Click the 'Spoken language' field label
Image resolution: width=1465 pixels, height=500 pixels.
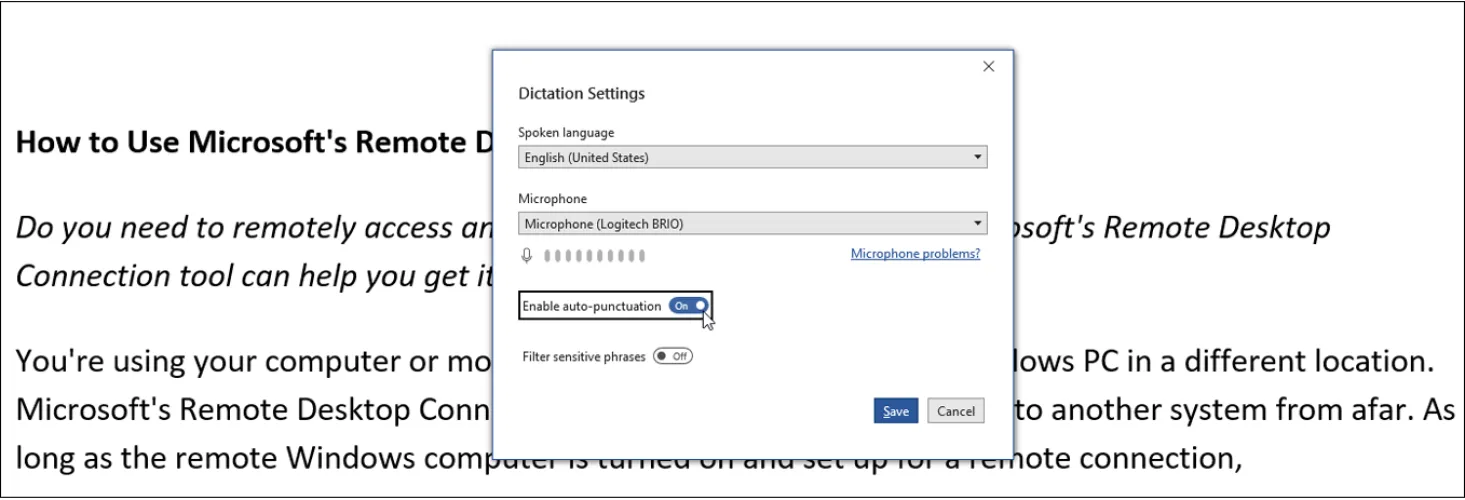pyautogui.click(x=566, y=132)
